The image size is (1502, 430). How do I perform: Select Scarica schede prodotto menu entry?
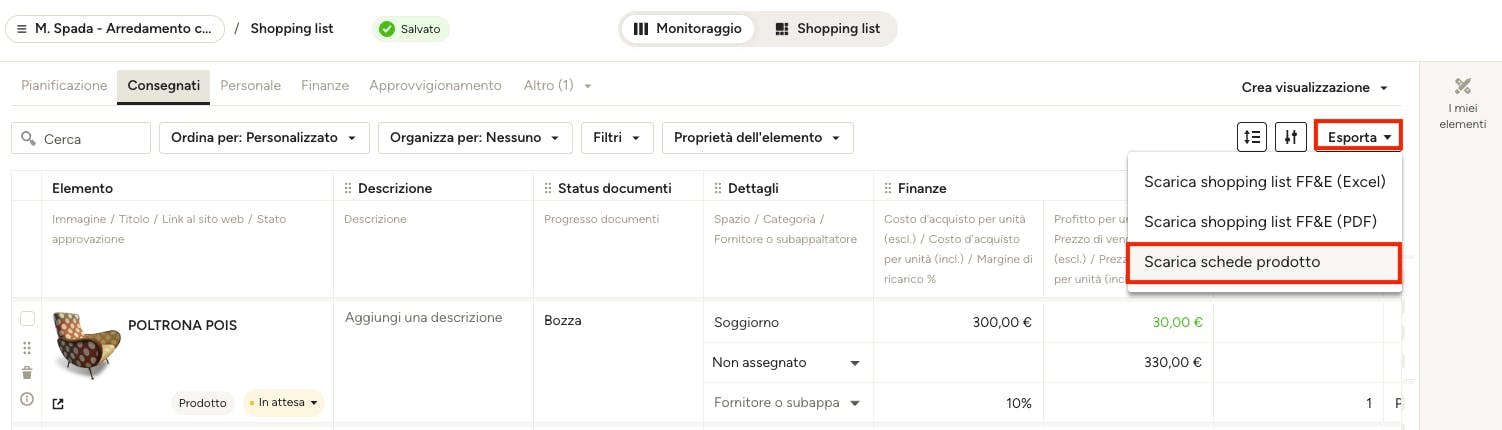point(1264,262)
